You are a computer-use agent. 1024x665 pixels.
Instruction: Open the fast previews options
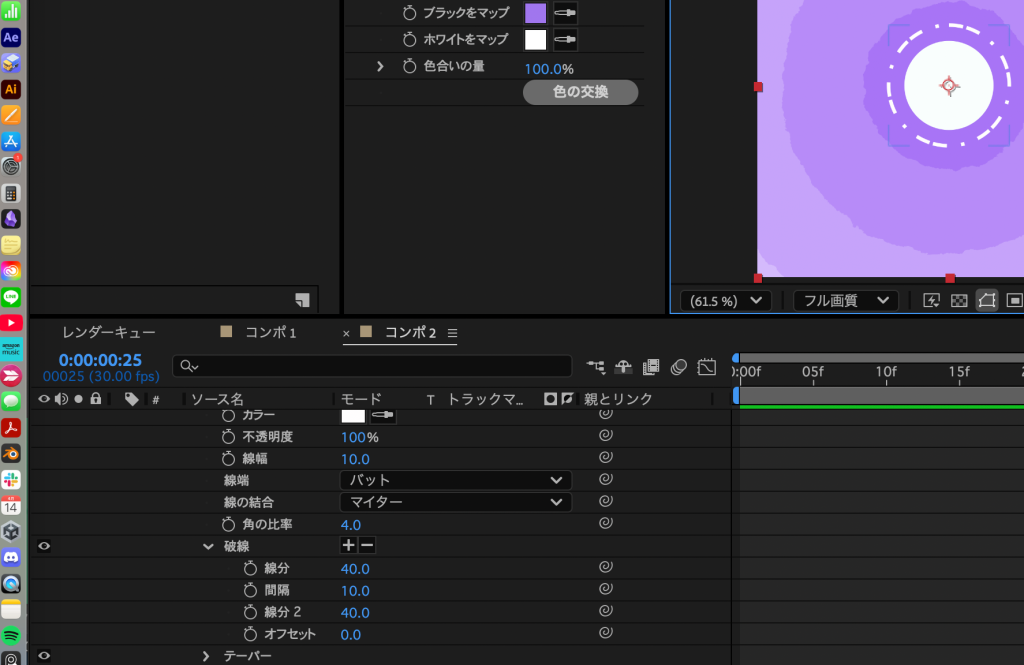point(931,300)
